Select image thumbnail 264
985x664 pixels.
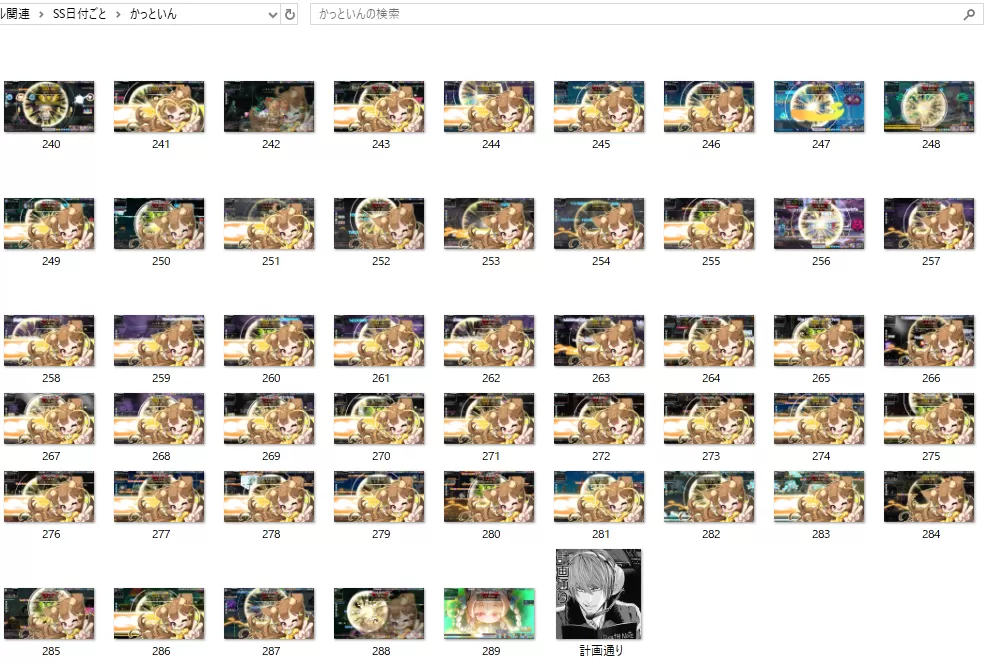pyautogui.click(x=709, y=340)
